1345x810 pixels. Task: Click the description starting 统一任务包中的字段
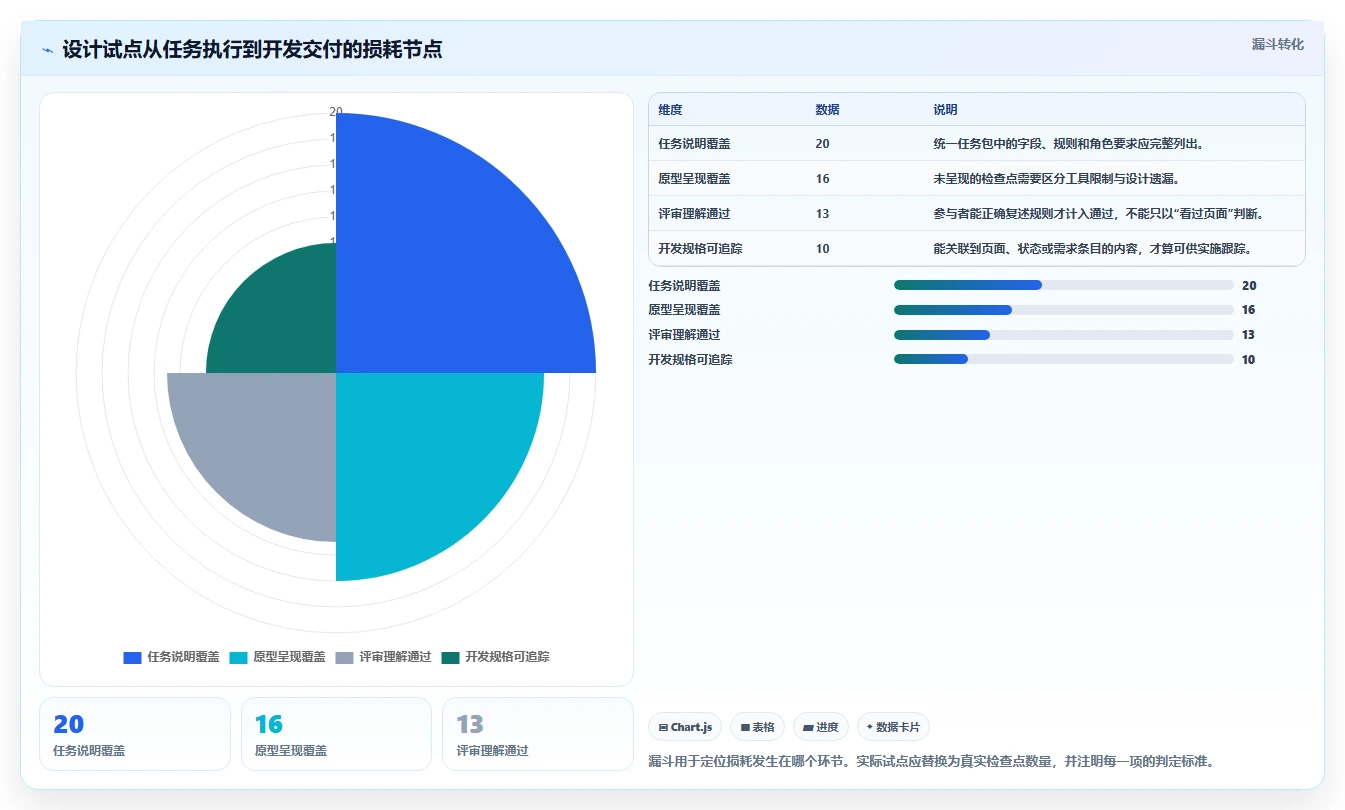tap(1069, 144)
